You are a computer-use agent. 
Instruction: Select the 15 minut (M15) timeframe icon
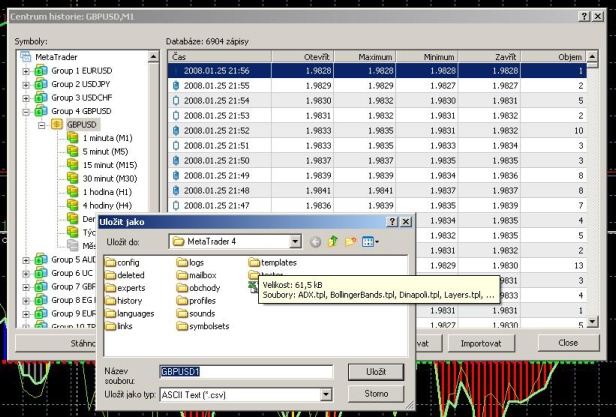(72, 163)
